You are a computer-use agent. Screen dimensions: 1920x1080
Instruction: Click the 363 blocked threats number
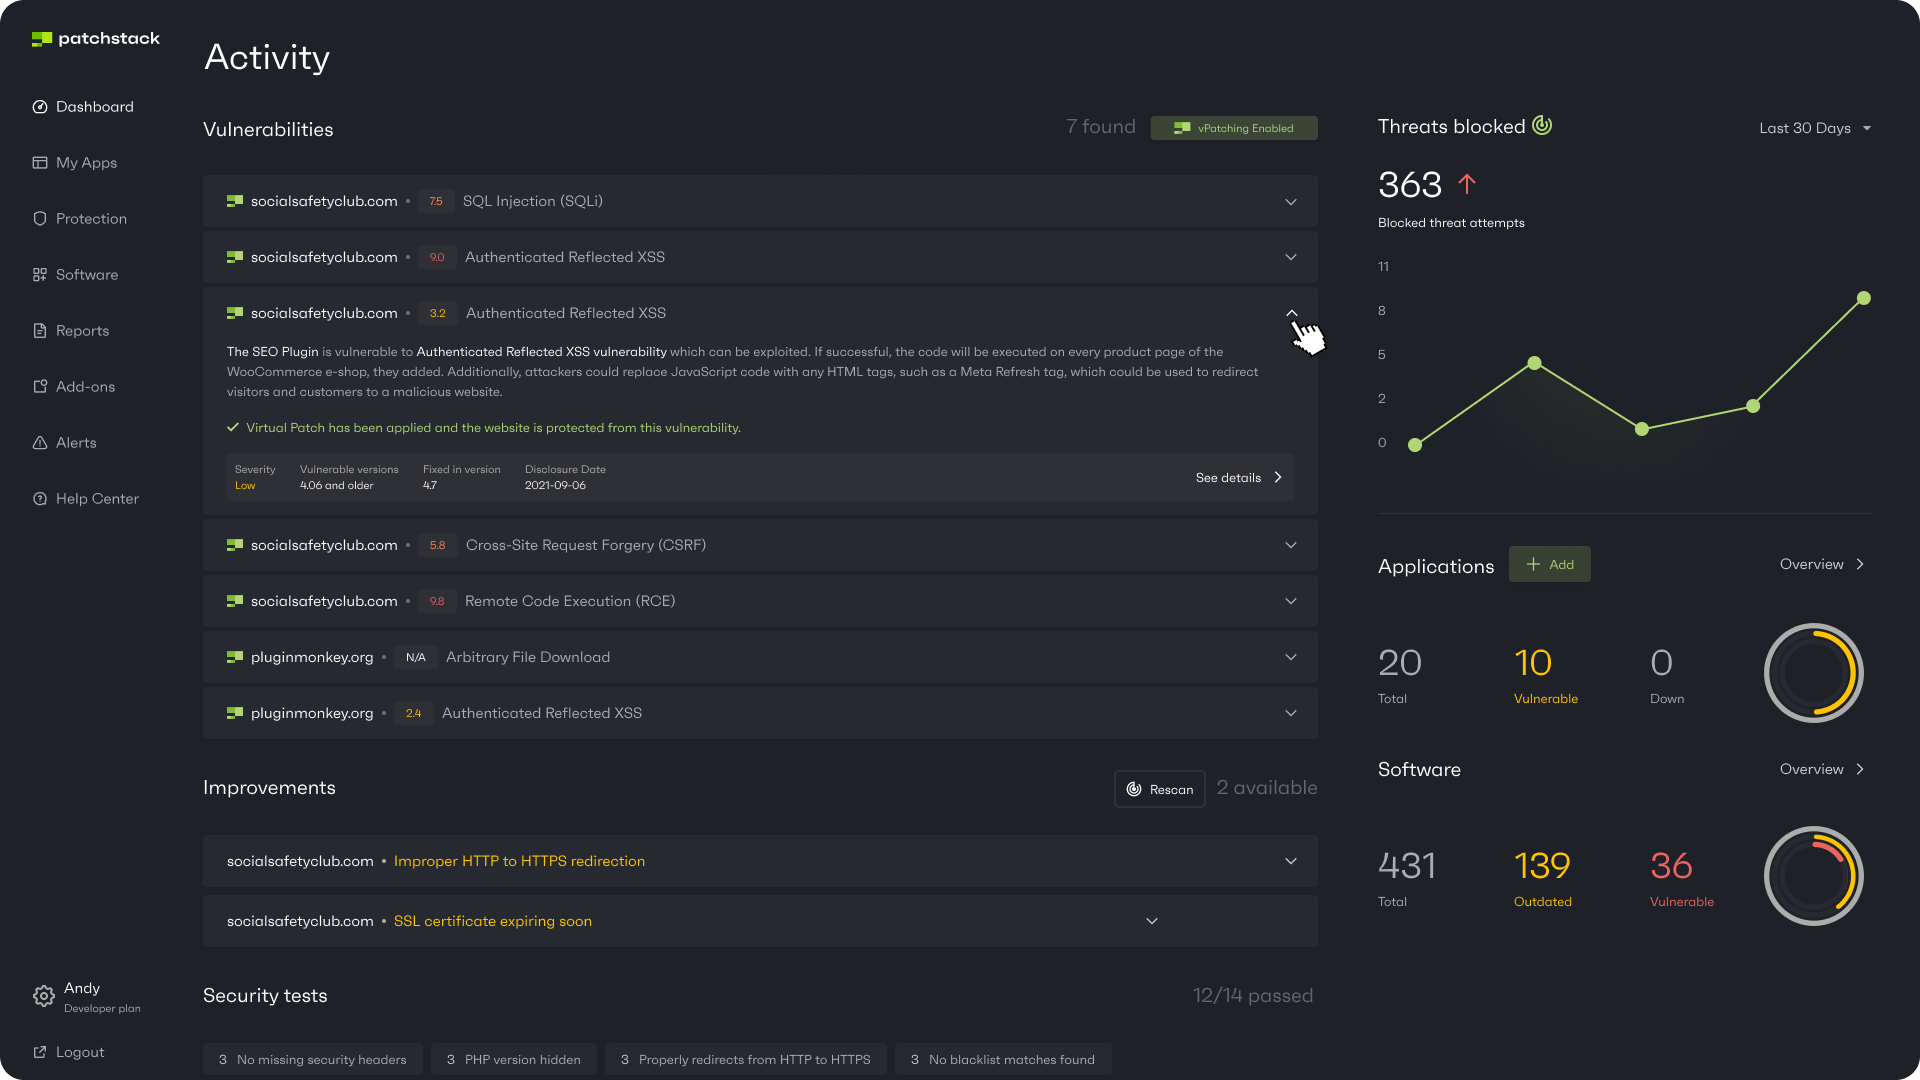(x=1410, y=185)
